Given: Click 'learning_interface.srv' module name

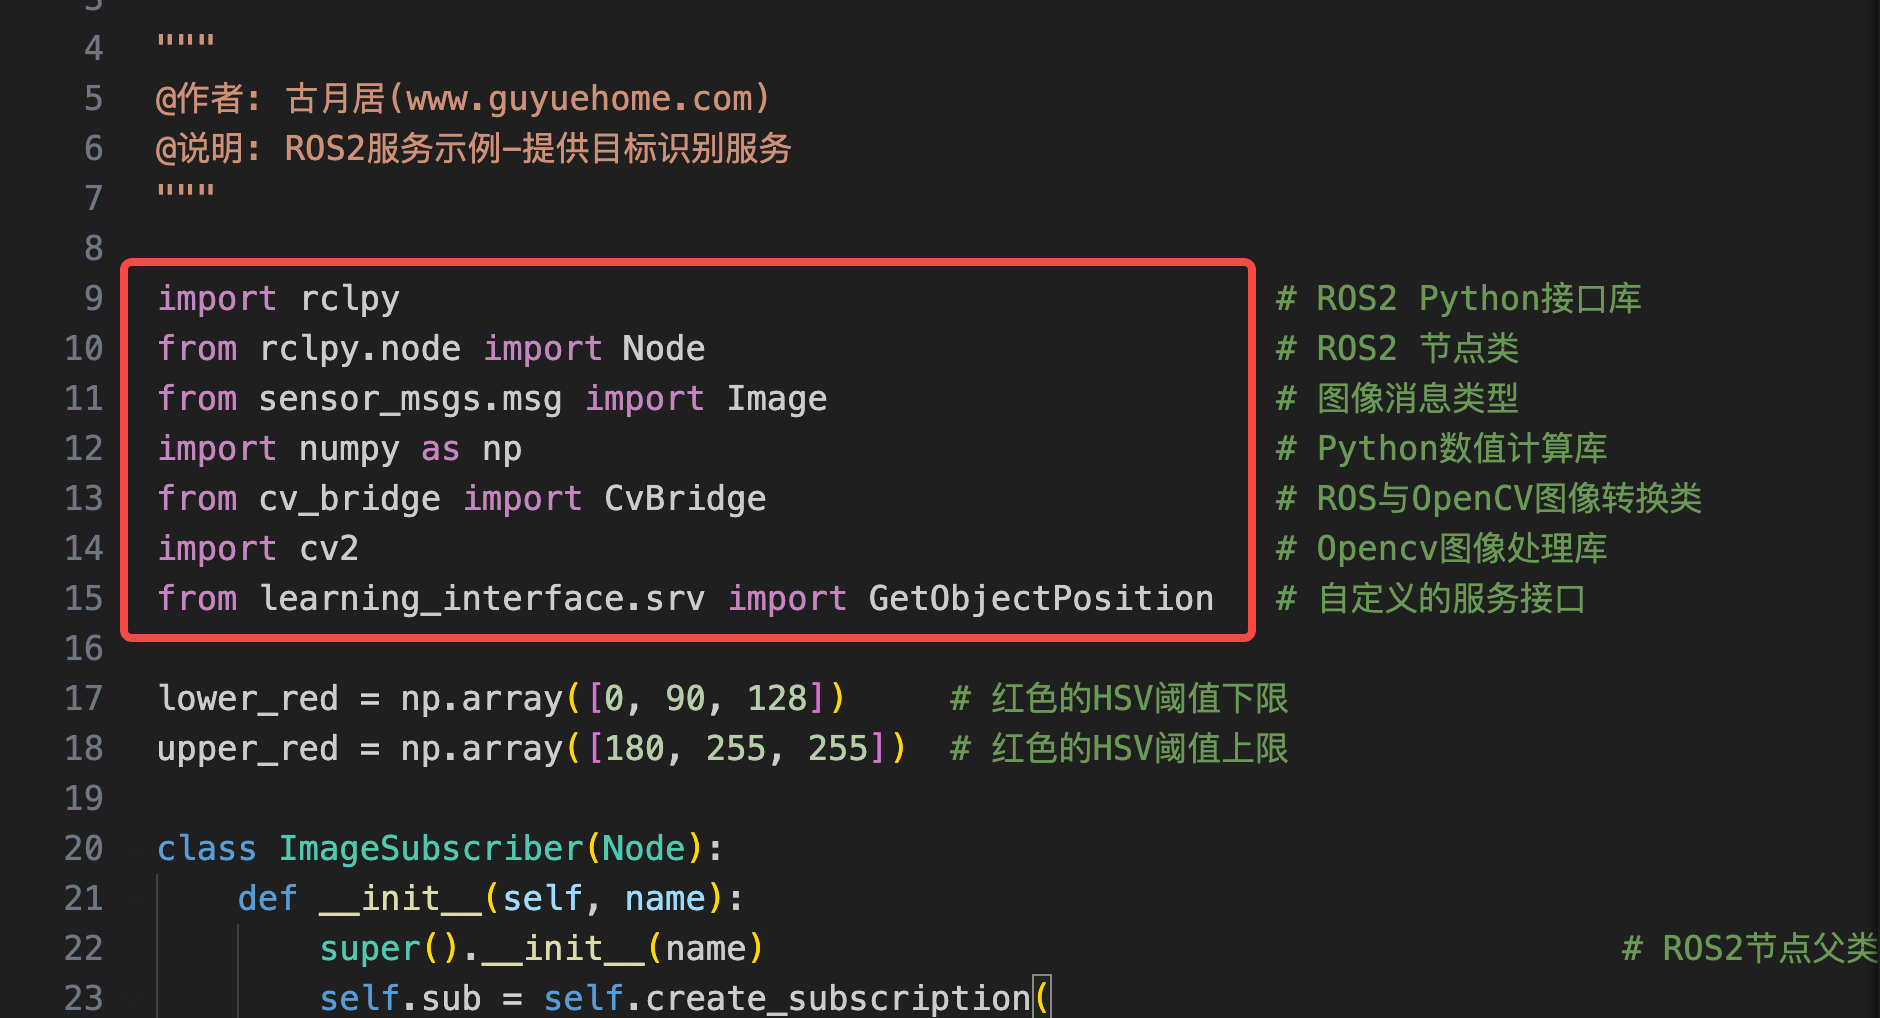Looking at the screenshot, I should click(482, 599).
